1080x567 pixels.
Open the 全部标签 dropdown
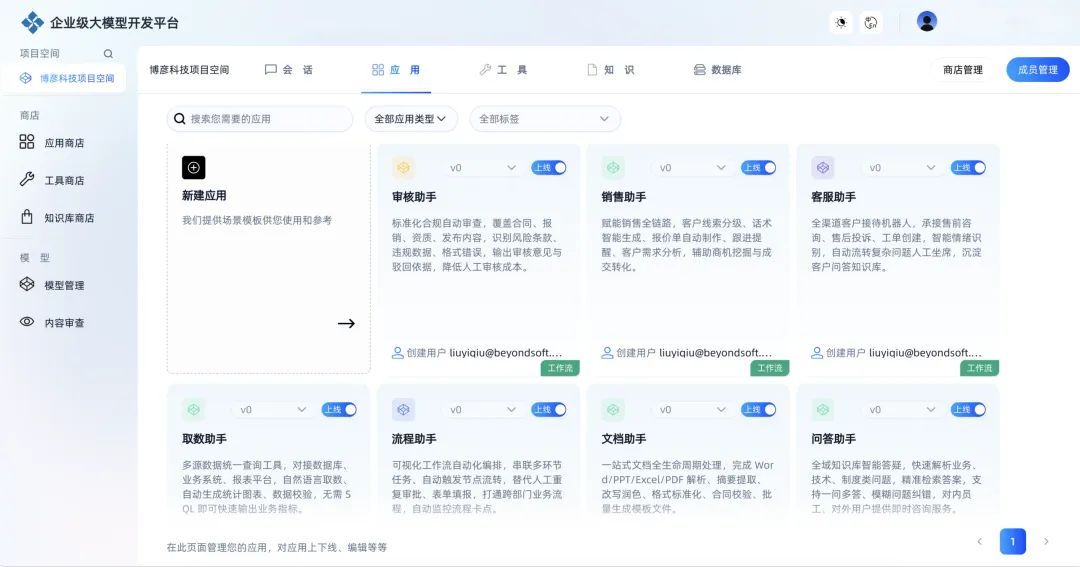[544, 118]
